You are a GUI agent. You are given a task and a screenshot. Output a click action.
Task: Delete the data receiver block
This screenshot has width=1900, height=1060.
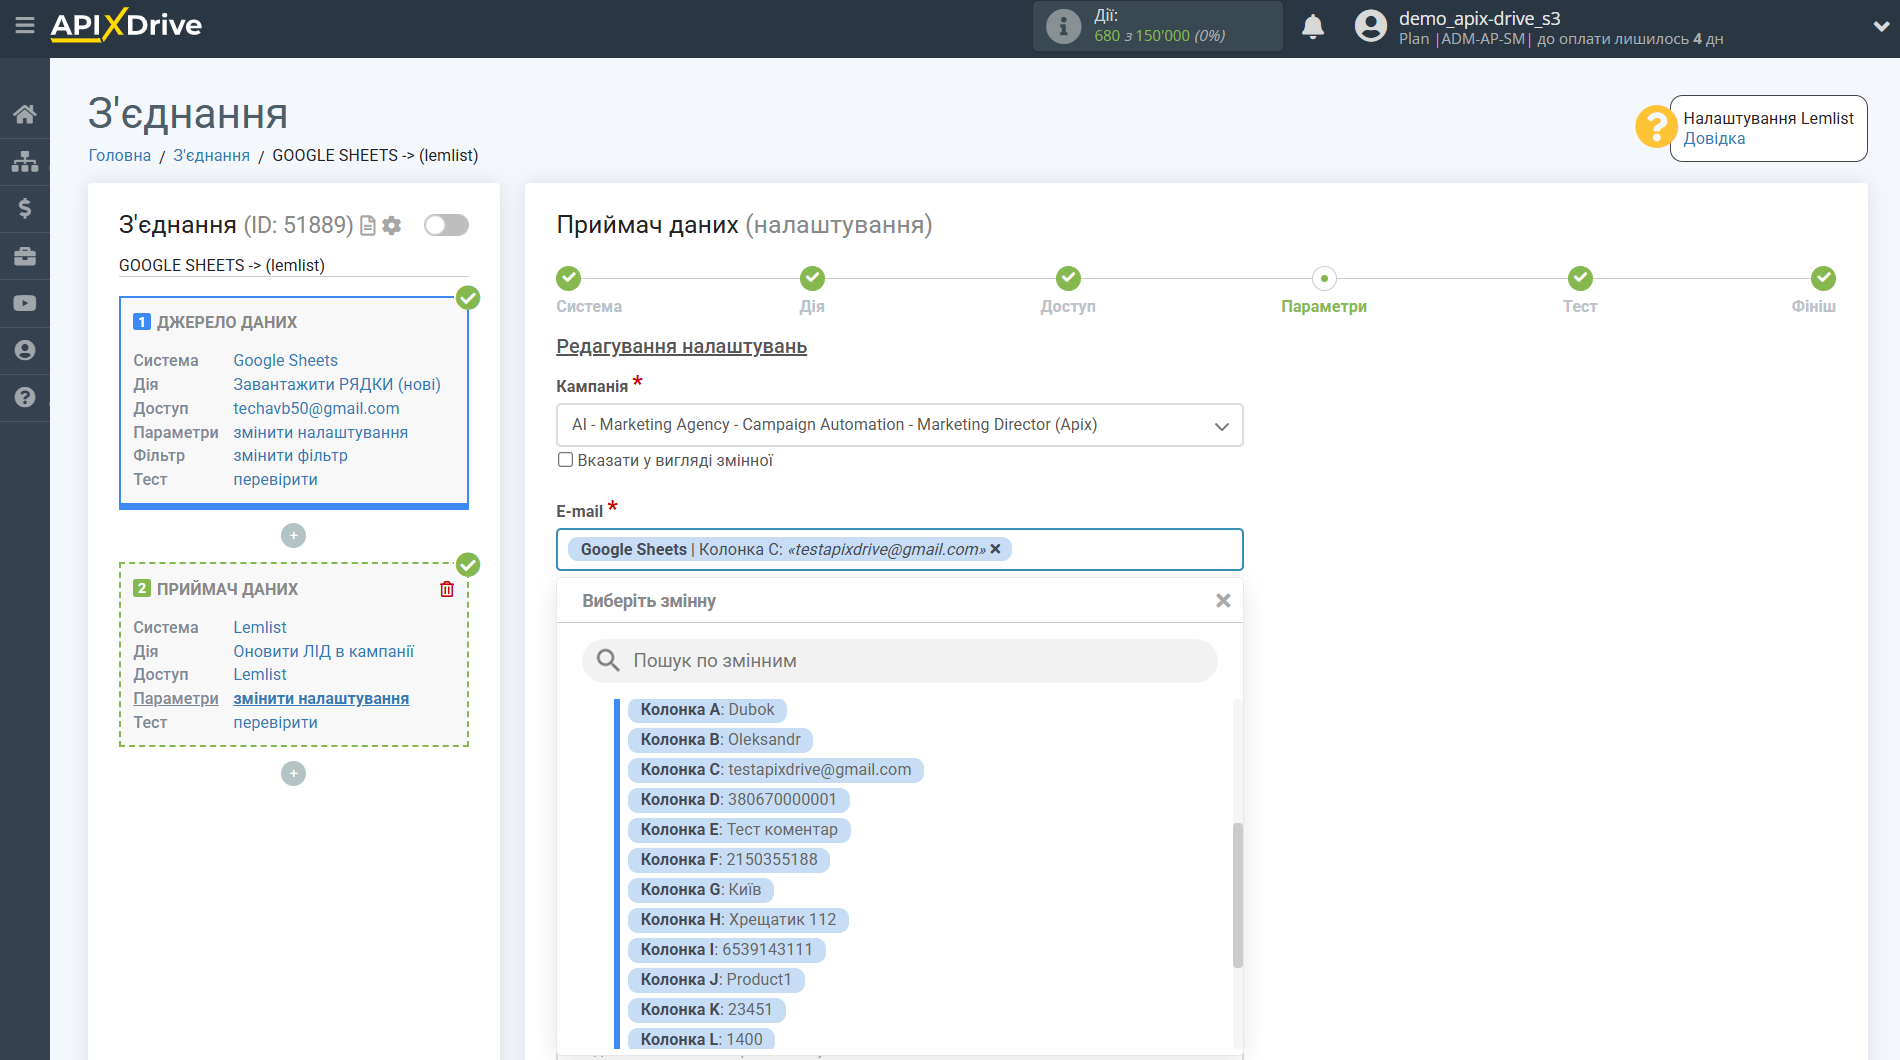pyautogui.click(x=447, y=589)
